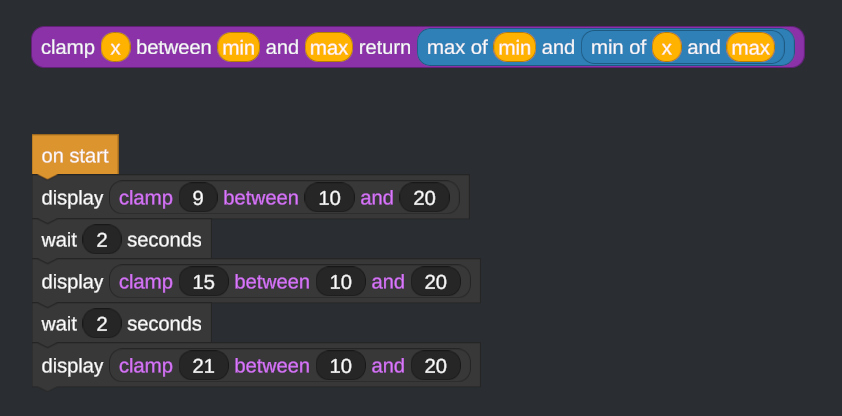Screen dimensions: 842x416
Task: Click the value 10 in the third clamp call
Action: click(x=340, y=366)
